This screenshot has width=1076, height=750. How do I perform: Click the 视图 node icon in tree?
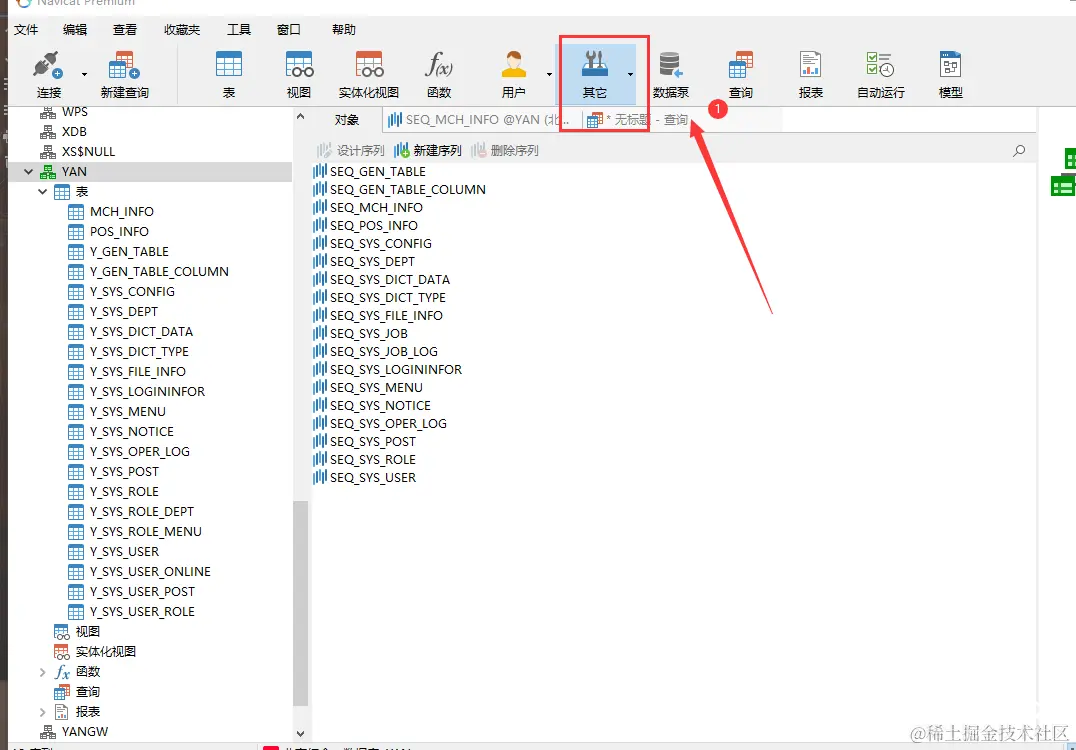[x=61, y=631]
